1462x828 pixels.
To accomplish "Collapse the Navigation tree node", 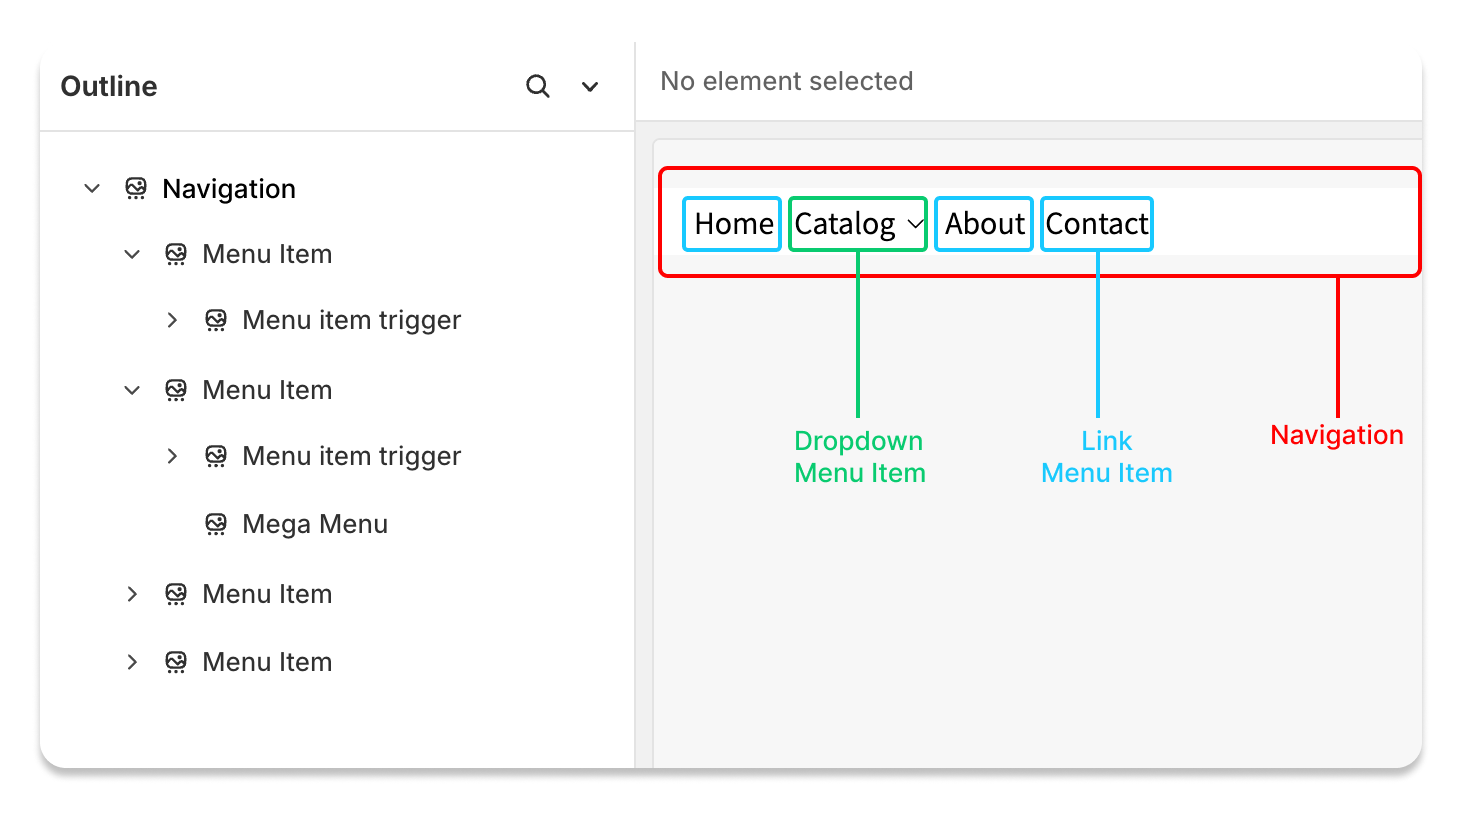I will (92, 189).
